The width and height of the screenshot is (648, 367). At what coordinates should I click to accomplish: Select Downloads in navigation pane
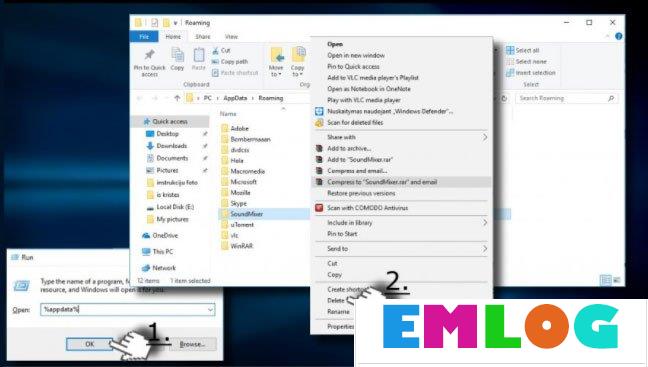pos(172,145)
